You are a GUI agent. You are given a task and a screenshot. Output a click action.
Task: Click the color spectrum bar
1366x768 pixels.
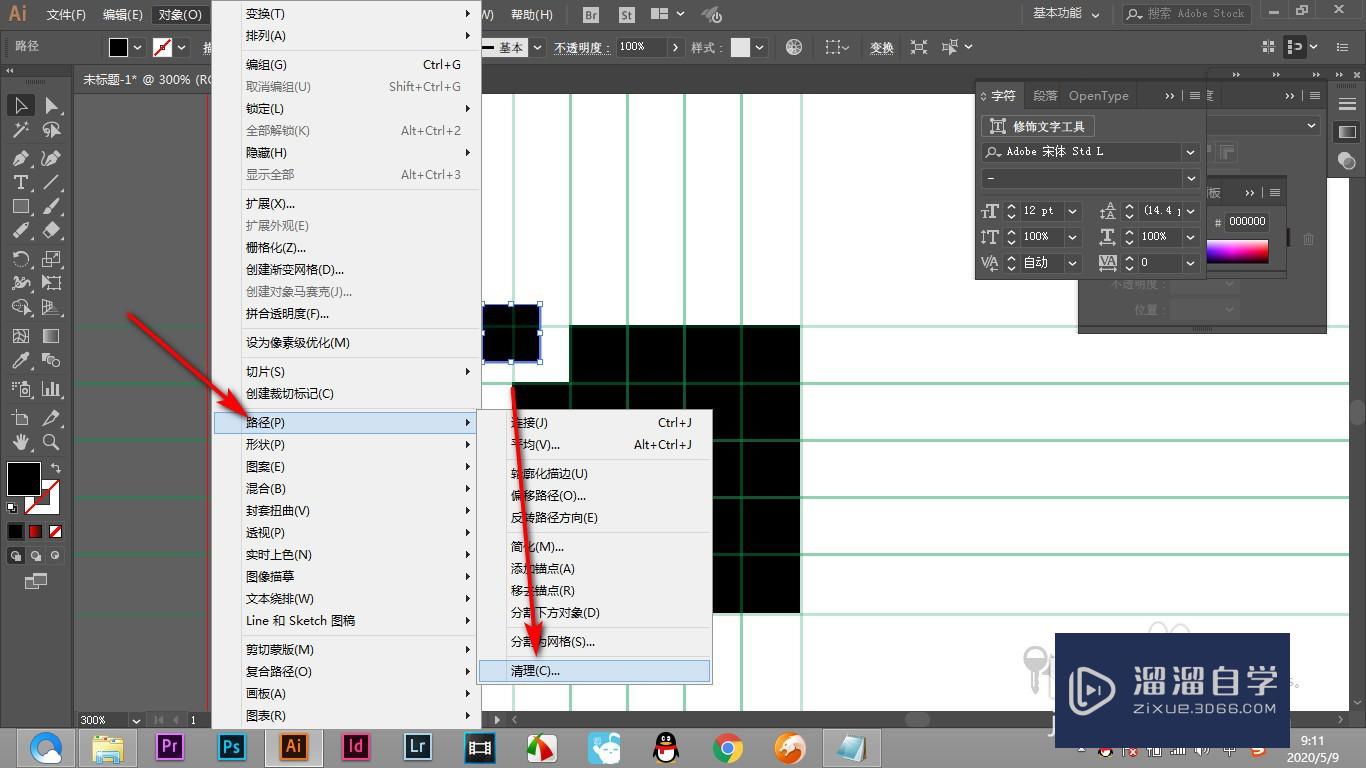coord(1237,251)
